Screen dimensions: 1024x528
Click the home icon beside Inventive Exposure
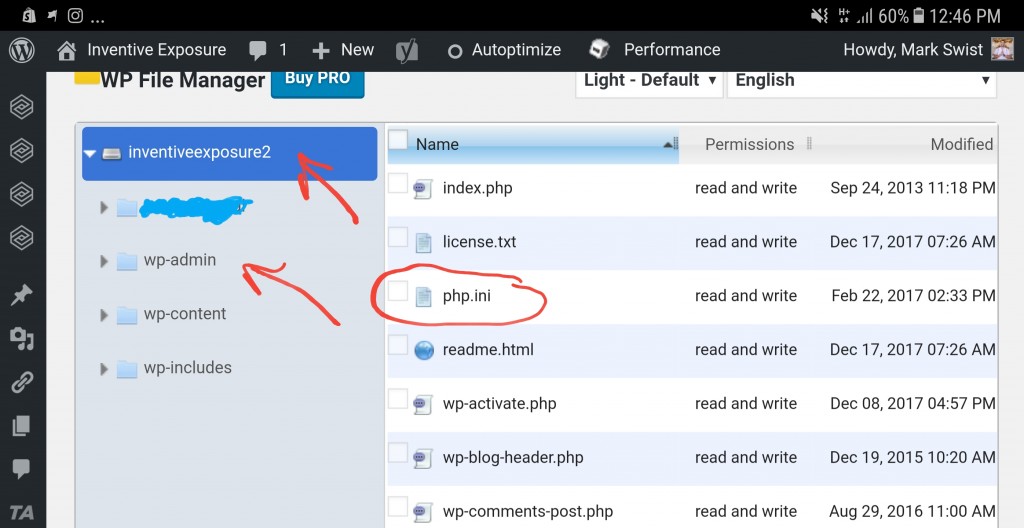tap(66, 50)
